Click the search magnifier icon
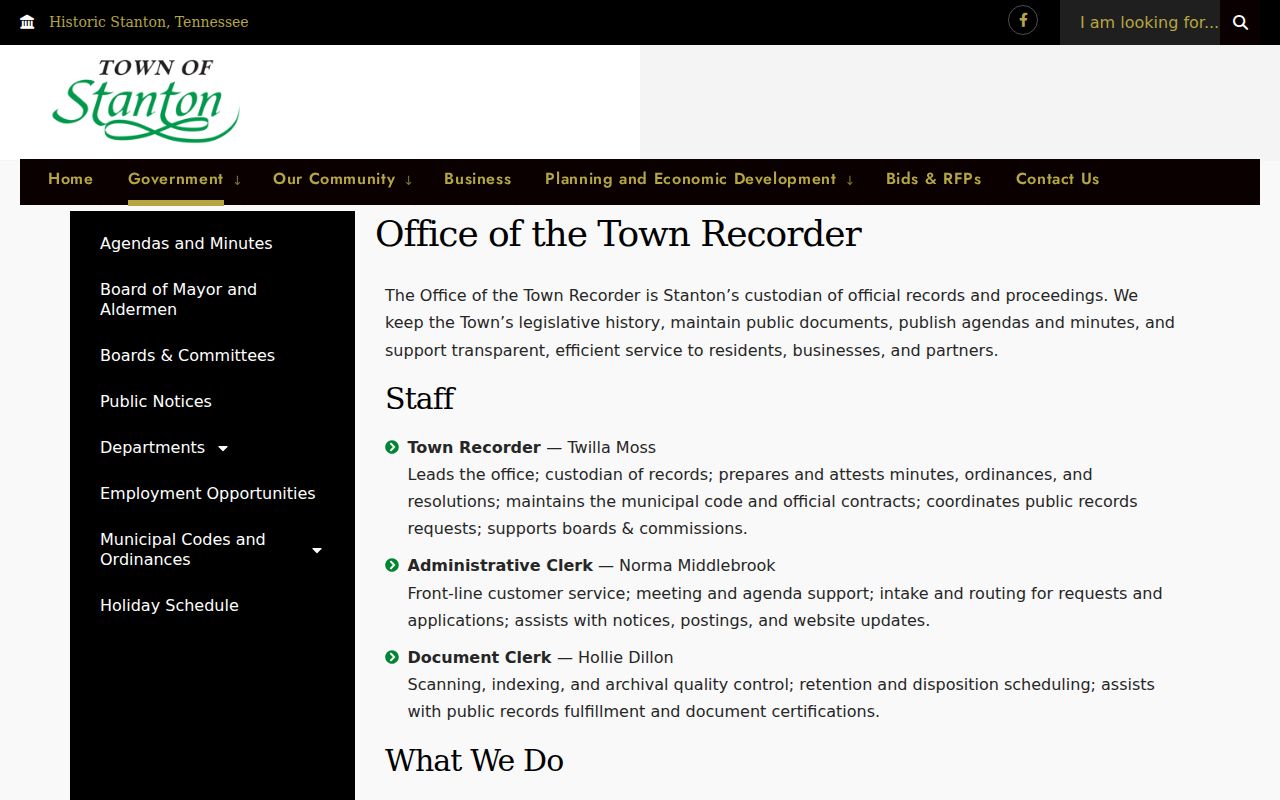 click(x=1240, y=22)
